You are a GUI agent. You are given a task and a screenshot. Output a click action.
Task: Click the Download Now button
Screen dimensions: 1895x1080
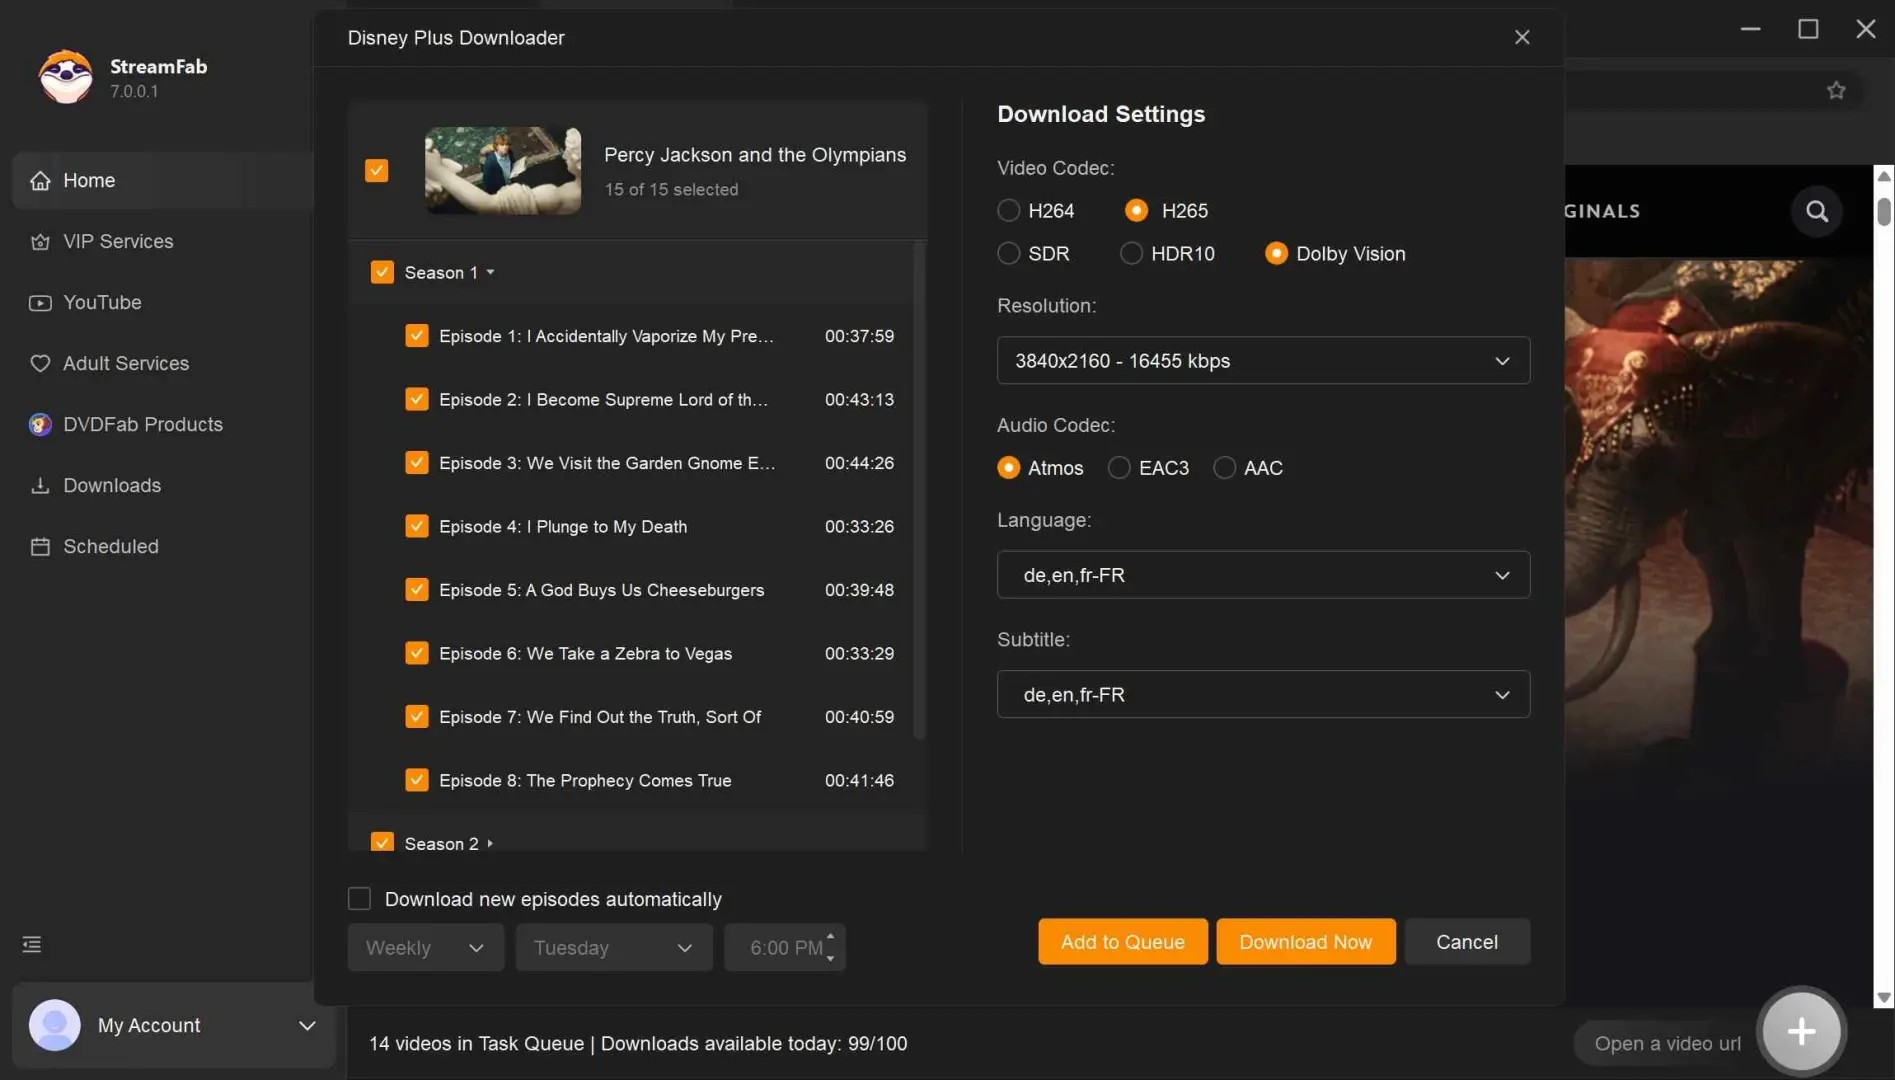1305,941
